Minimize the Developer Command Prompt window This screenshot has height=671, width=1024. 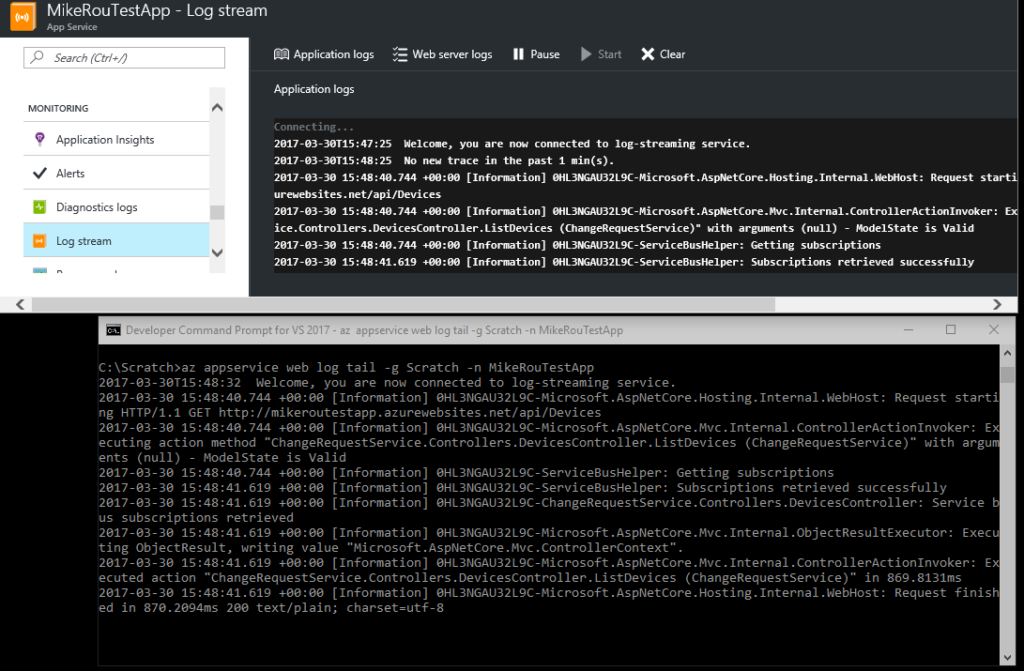pyautogui.click(x=908, y=330)
